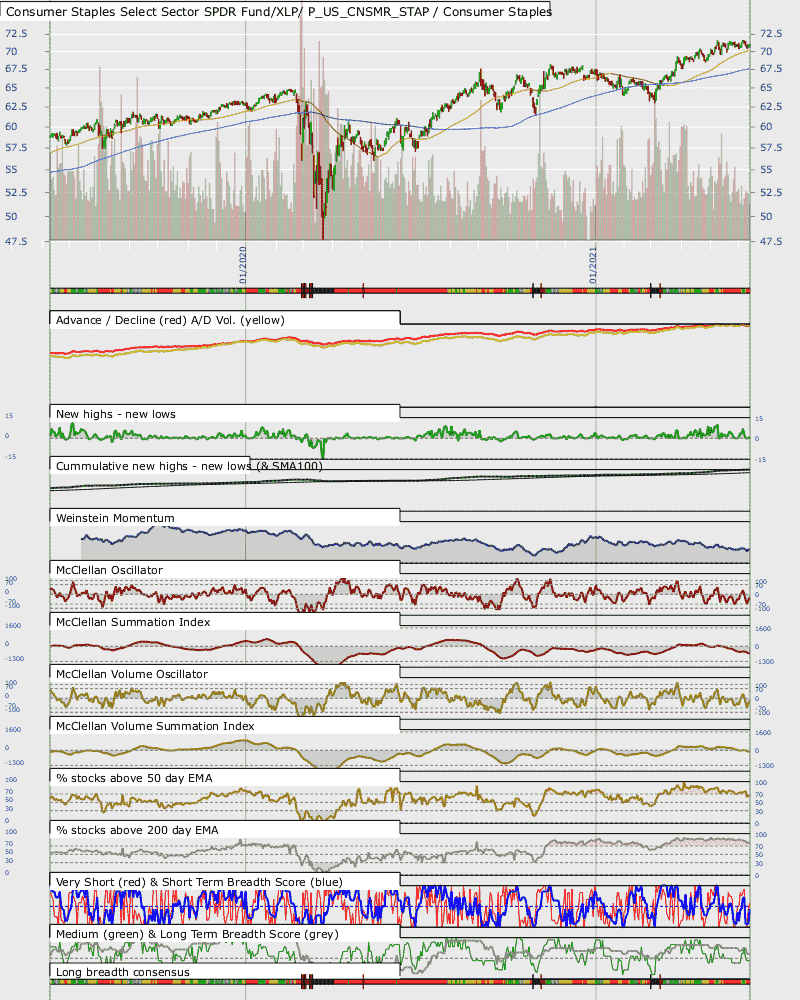
Task: Click the upper breadth consensus color bar below price chart
Action: pyautogui.click(x=400, y=291)
